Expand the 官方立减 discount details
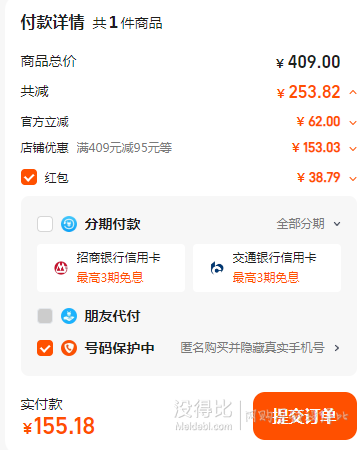Screen dimensions: 360x450 point(353,123)
